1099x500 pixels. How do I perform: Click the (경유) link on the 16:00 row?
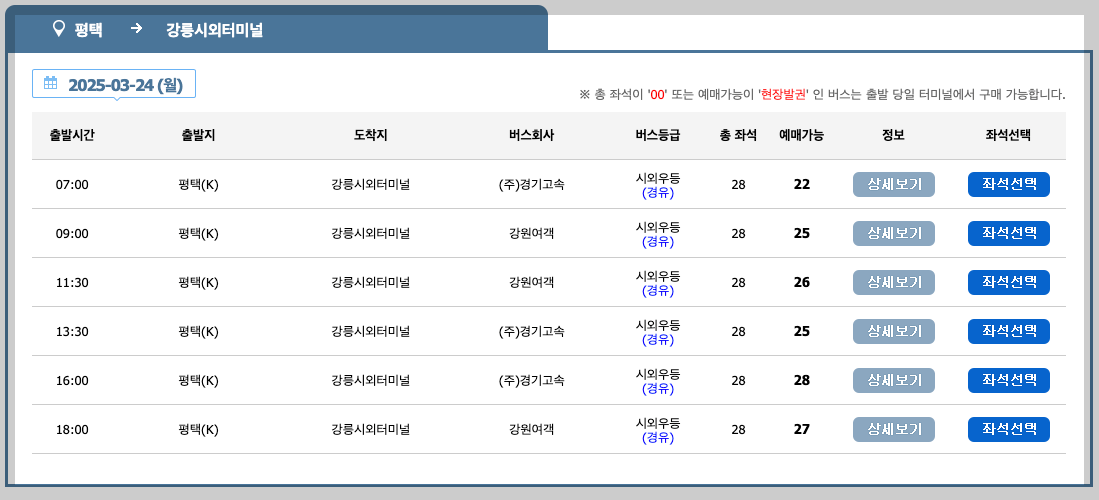[x=657, y=388]
